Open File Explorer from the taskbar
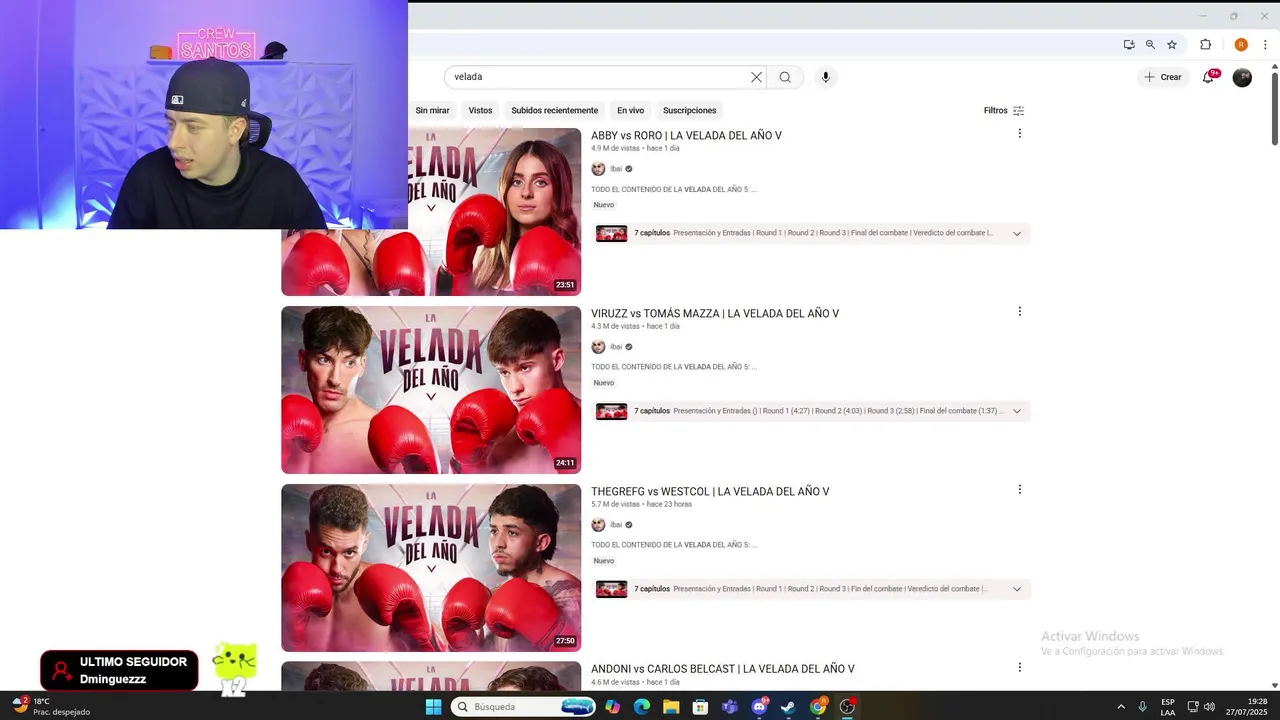 coord(671,707)
